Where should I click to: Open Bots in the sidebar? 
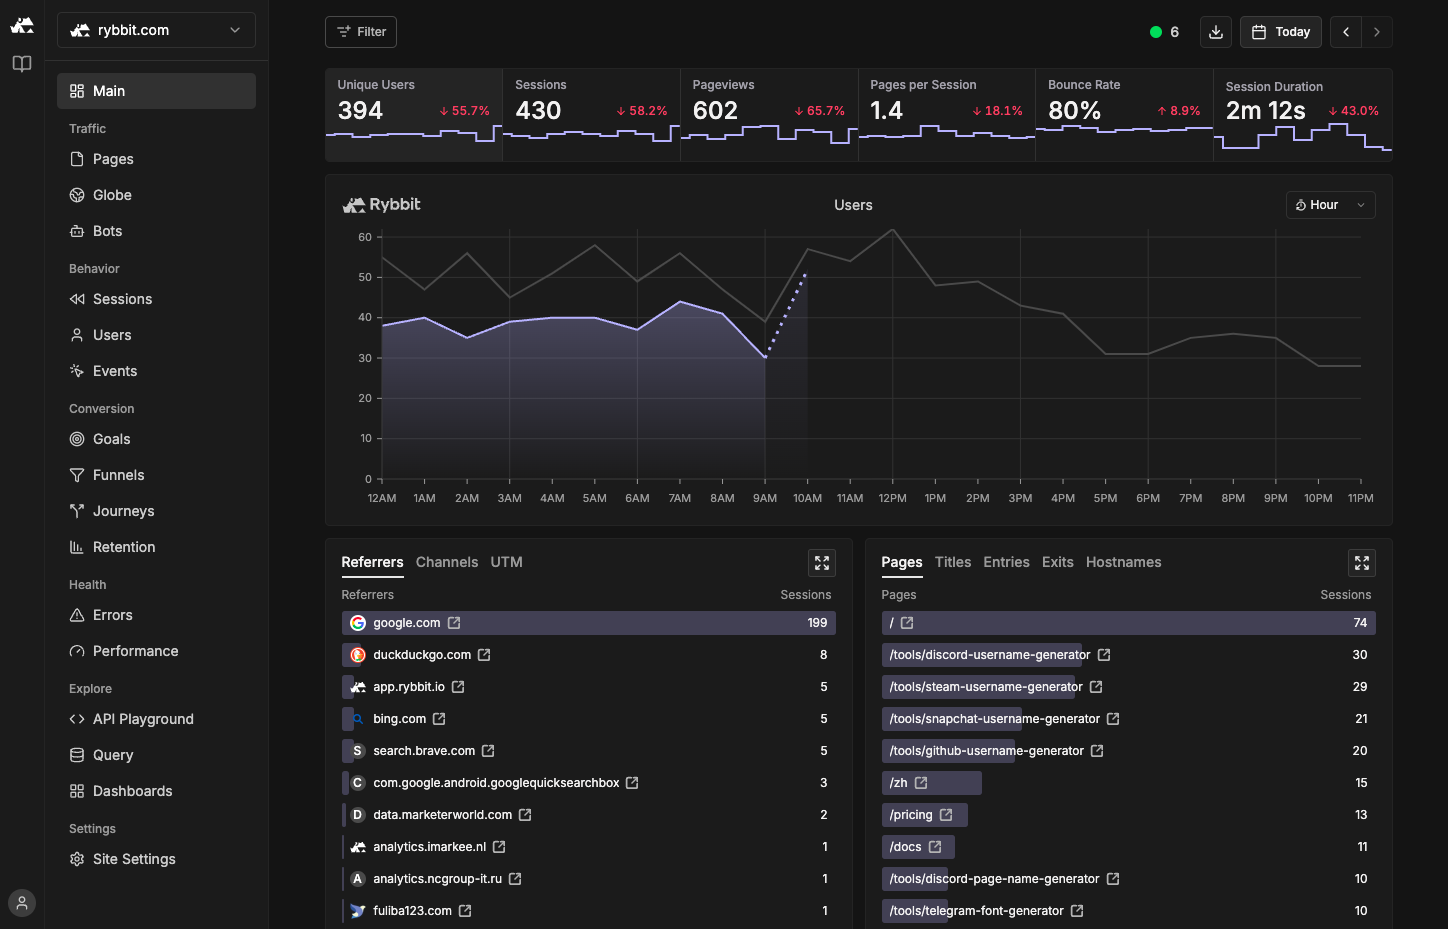(x=156, y=231)
